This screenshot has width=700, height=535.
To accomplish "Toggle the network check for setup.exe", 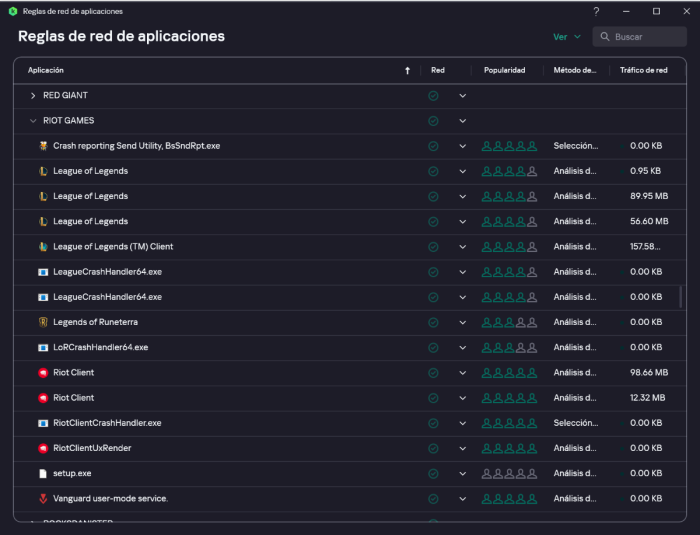I will [433, 474].
